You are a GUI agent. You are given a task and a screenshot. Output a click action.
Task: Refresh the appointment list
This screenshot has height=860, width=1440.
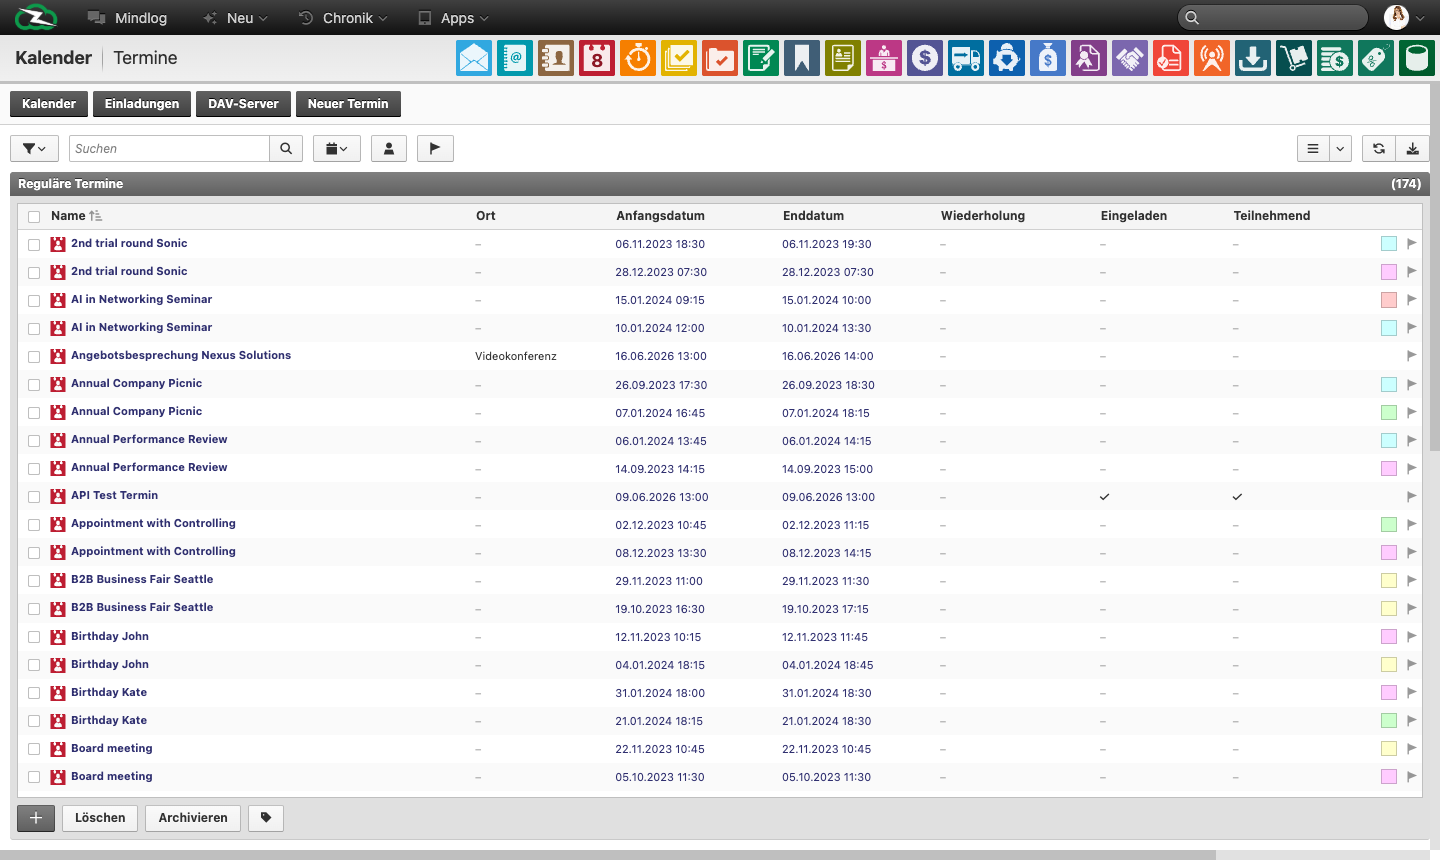[x=1379, y=148]
